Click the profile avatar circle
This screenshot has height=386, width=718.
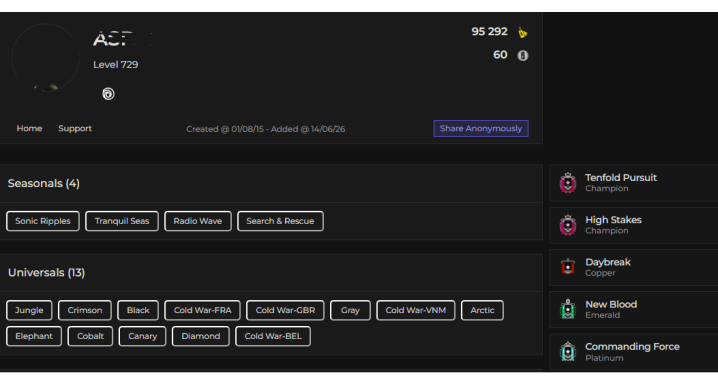(x=45, y=58)
